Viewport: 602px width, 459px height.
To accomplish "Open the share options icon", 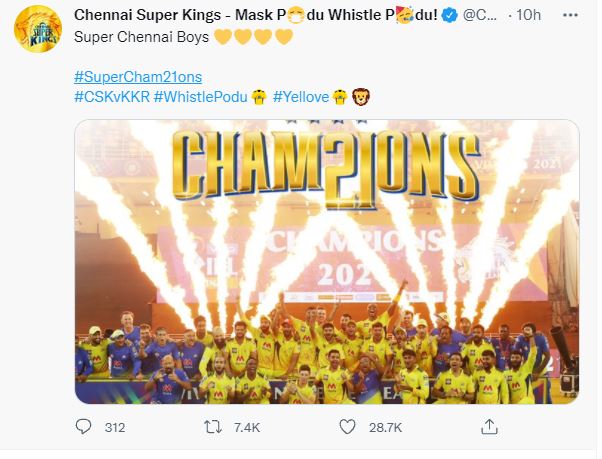I will tap(489, 427).
